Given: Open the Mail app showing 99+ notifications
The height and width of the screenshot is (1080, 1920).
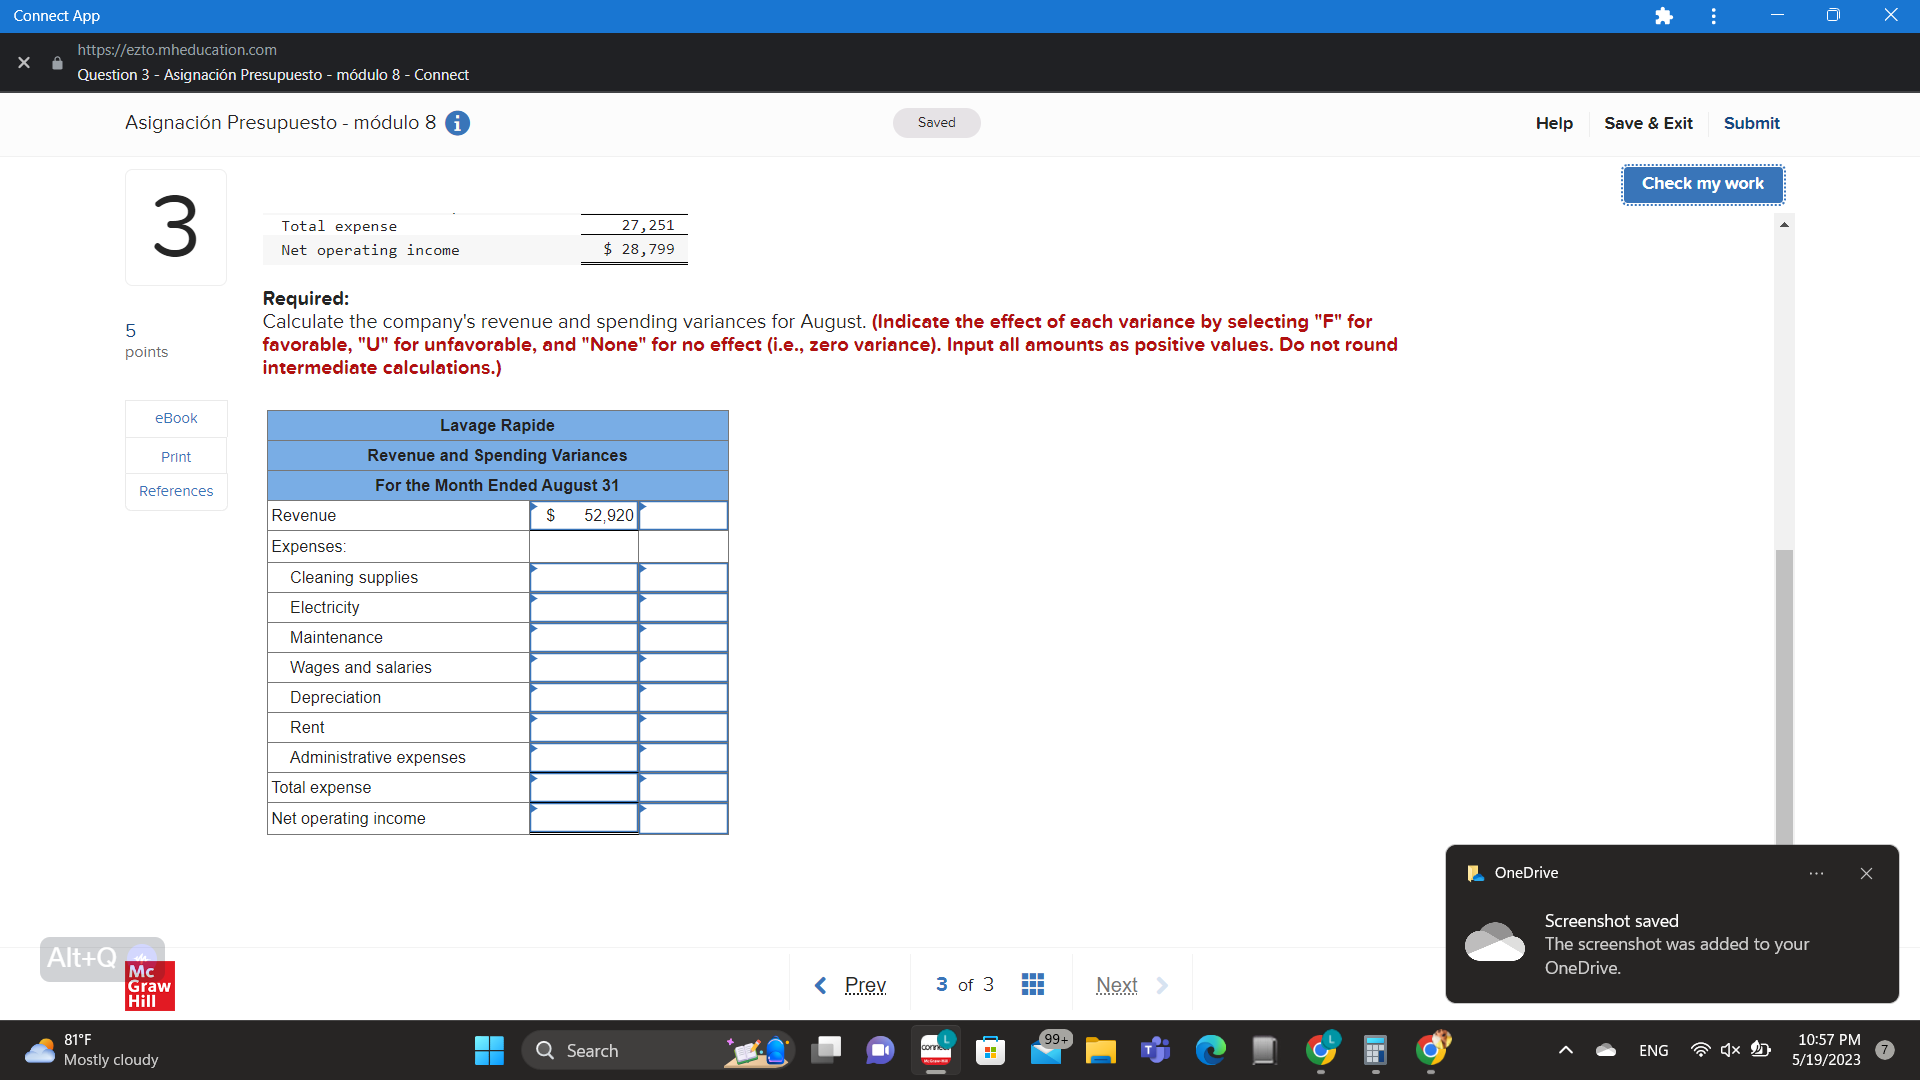Looking at the screenshot, I should (x=1046, y=1050).
